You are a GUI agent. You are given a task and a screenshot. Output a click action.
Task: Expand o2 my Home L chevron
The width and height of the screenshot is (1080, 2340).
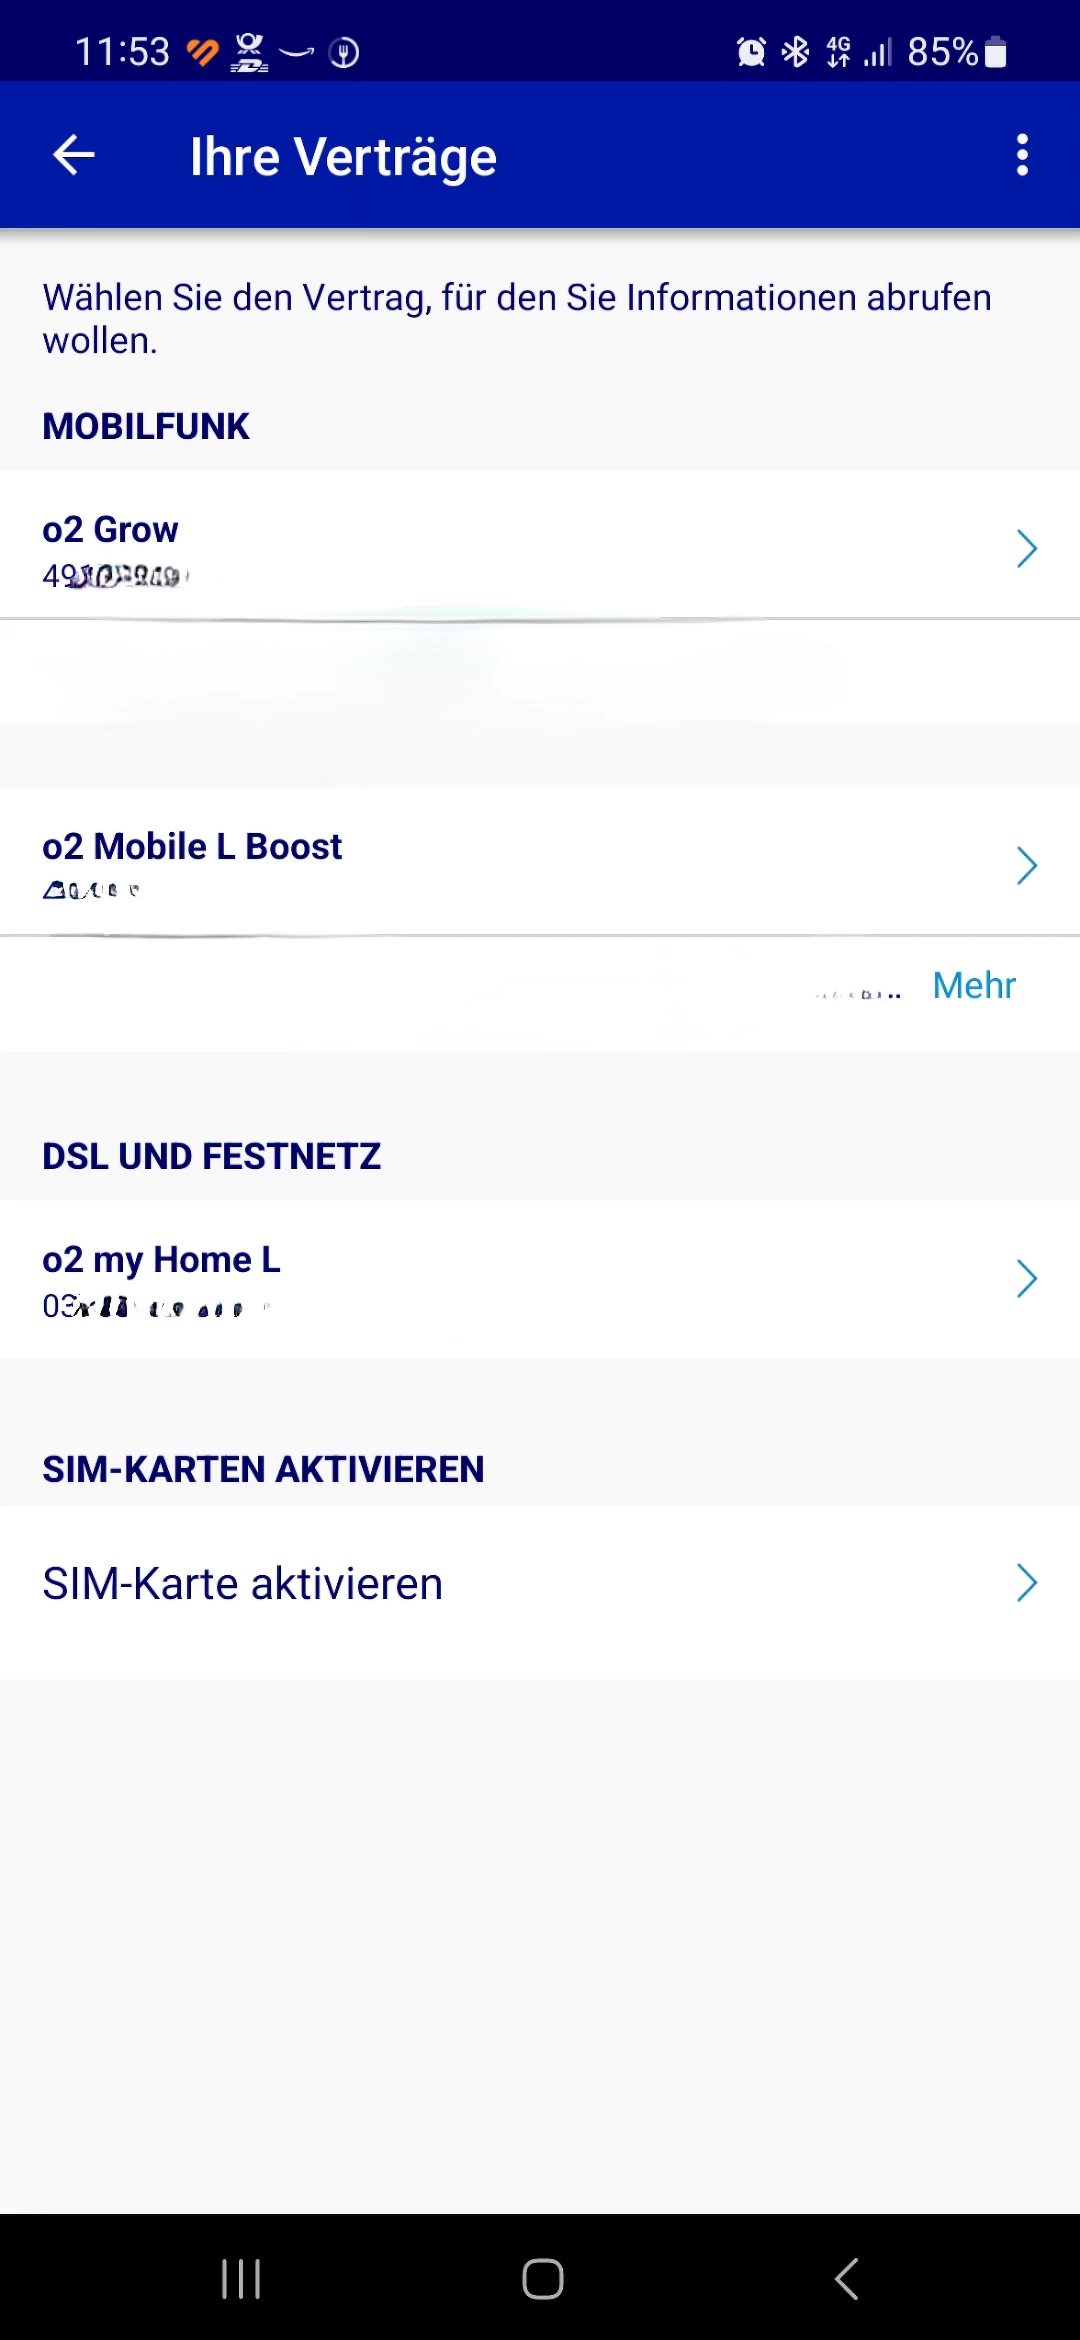click(1026, 1278)
